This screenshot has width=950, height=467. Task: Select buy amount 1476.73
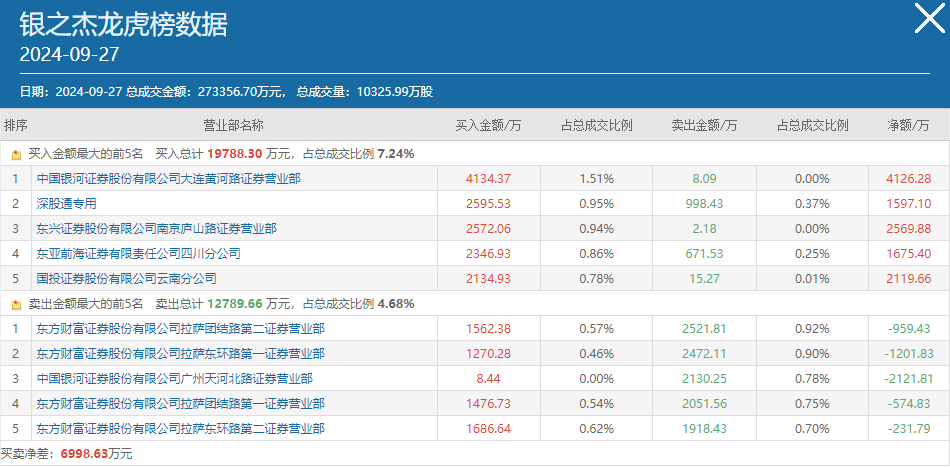tap(488, 403)
